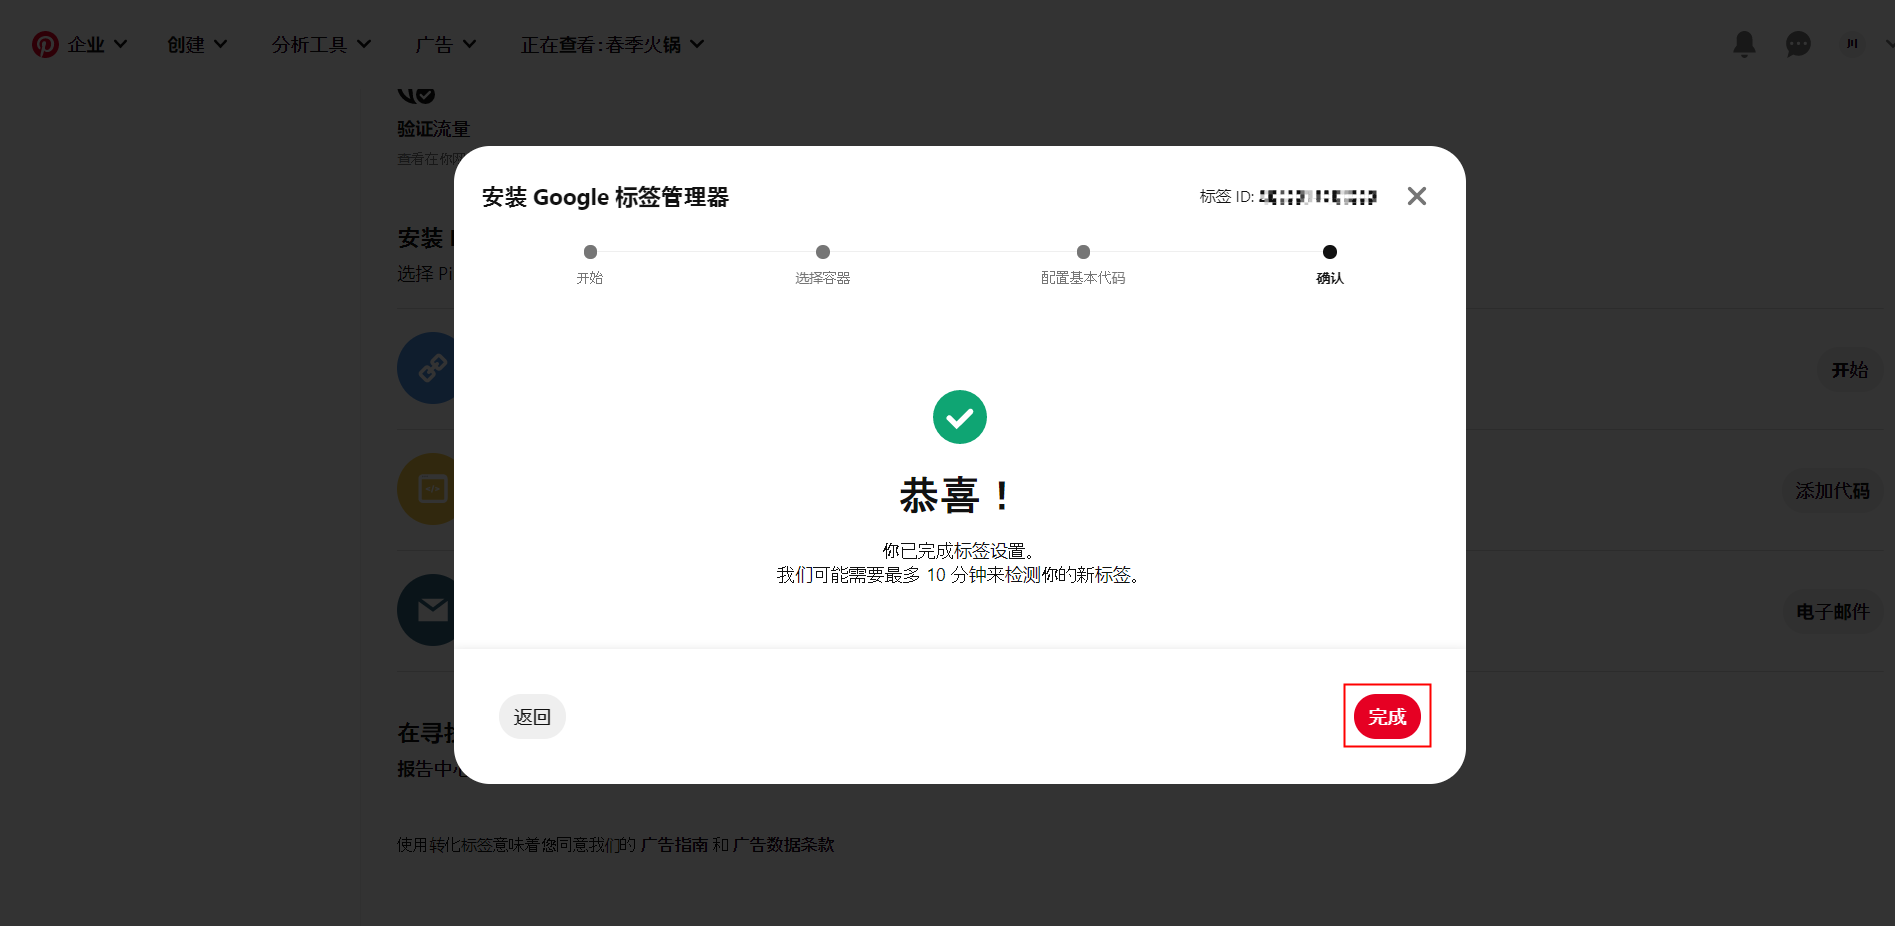
Task: Click the green success checkmark icon
Action: pyautogui.click(x=960, y=417)
